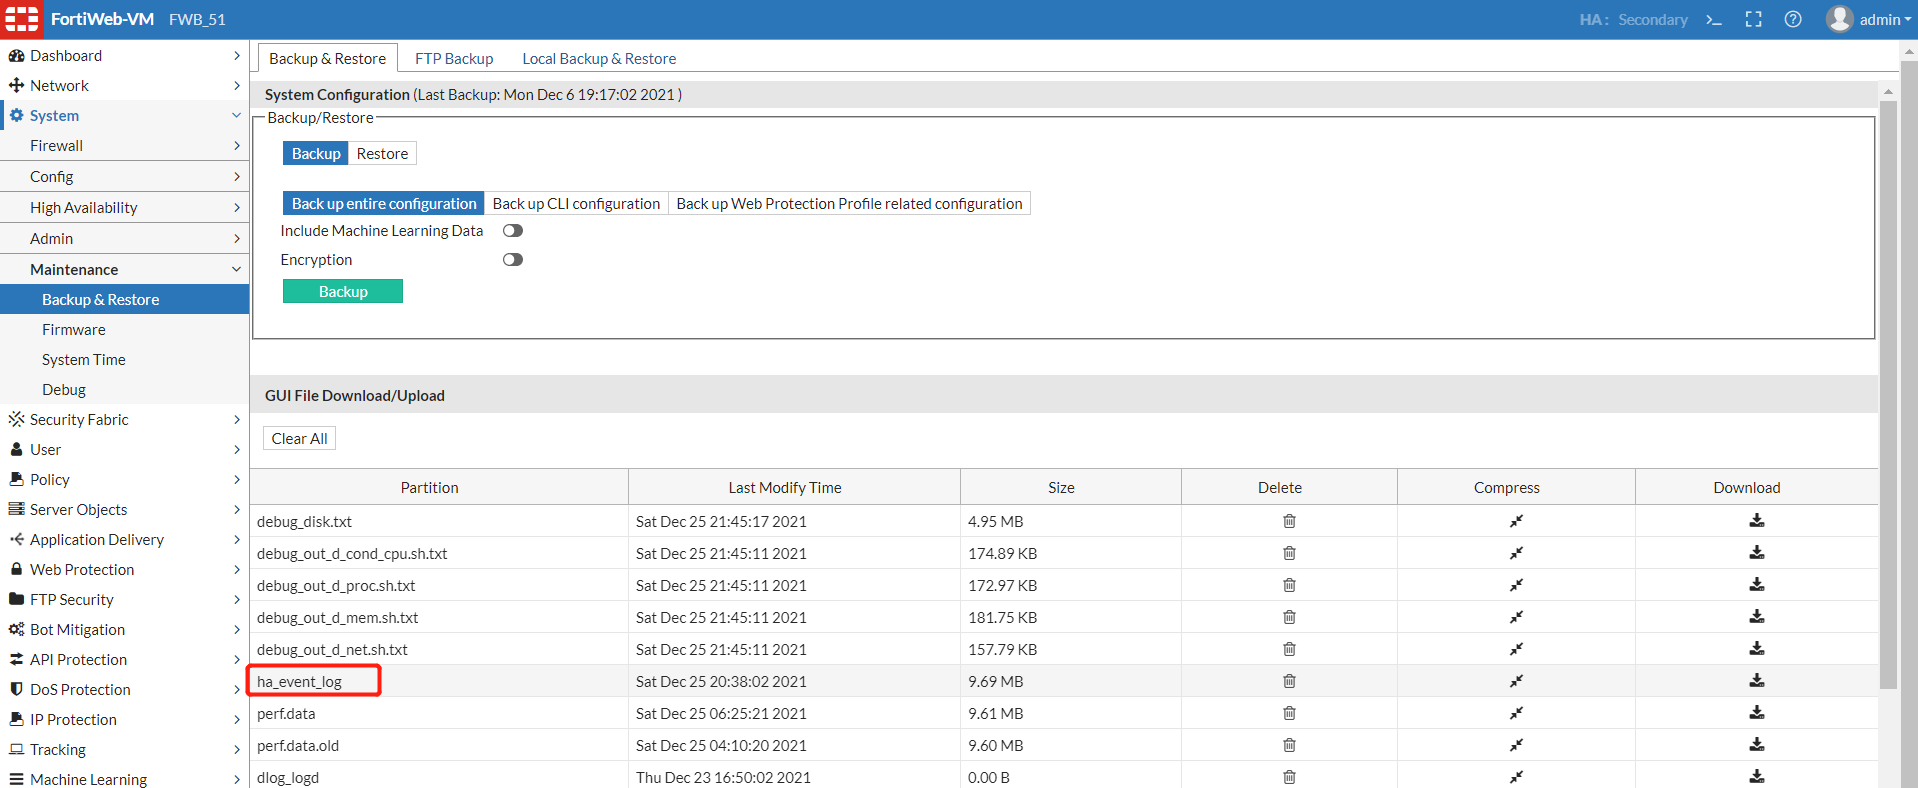Switch to the FTP Backup tab

point(454,59)
